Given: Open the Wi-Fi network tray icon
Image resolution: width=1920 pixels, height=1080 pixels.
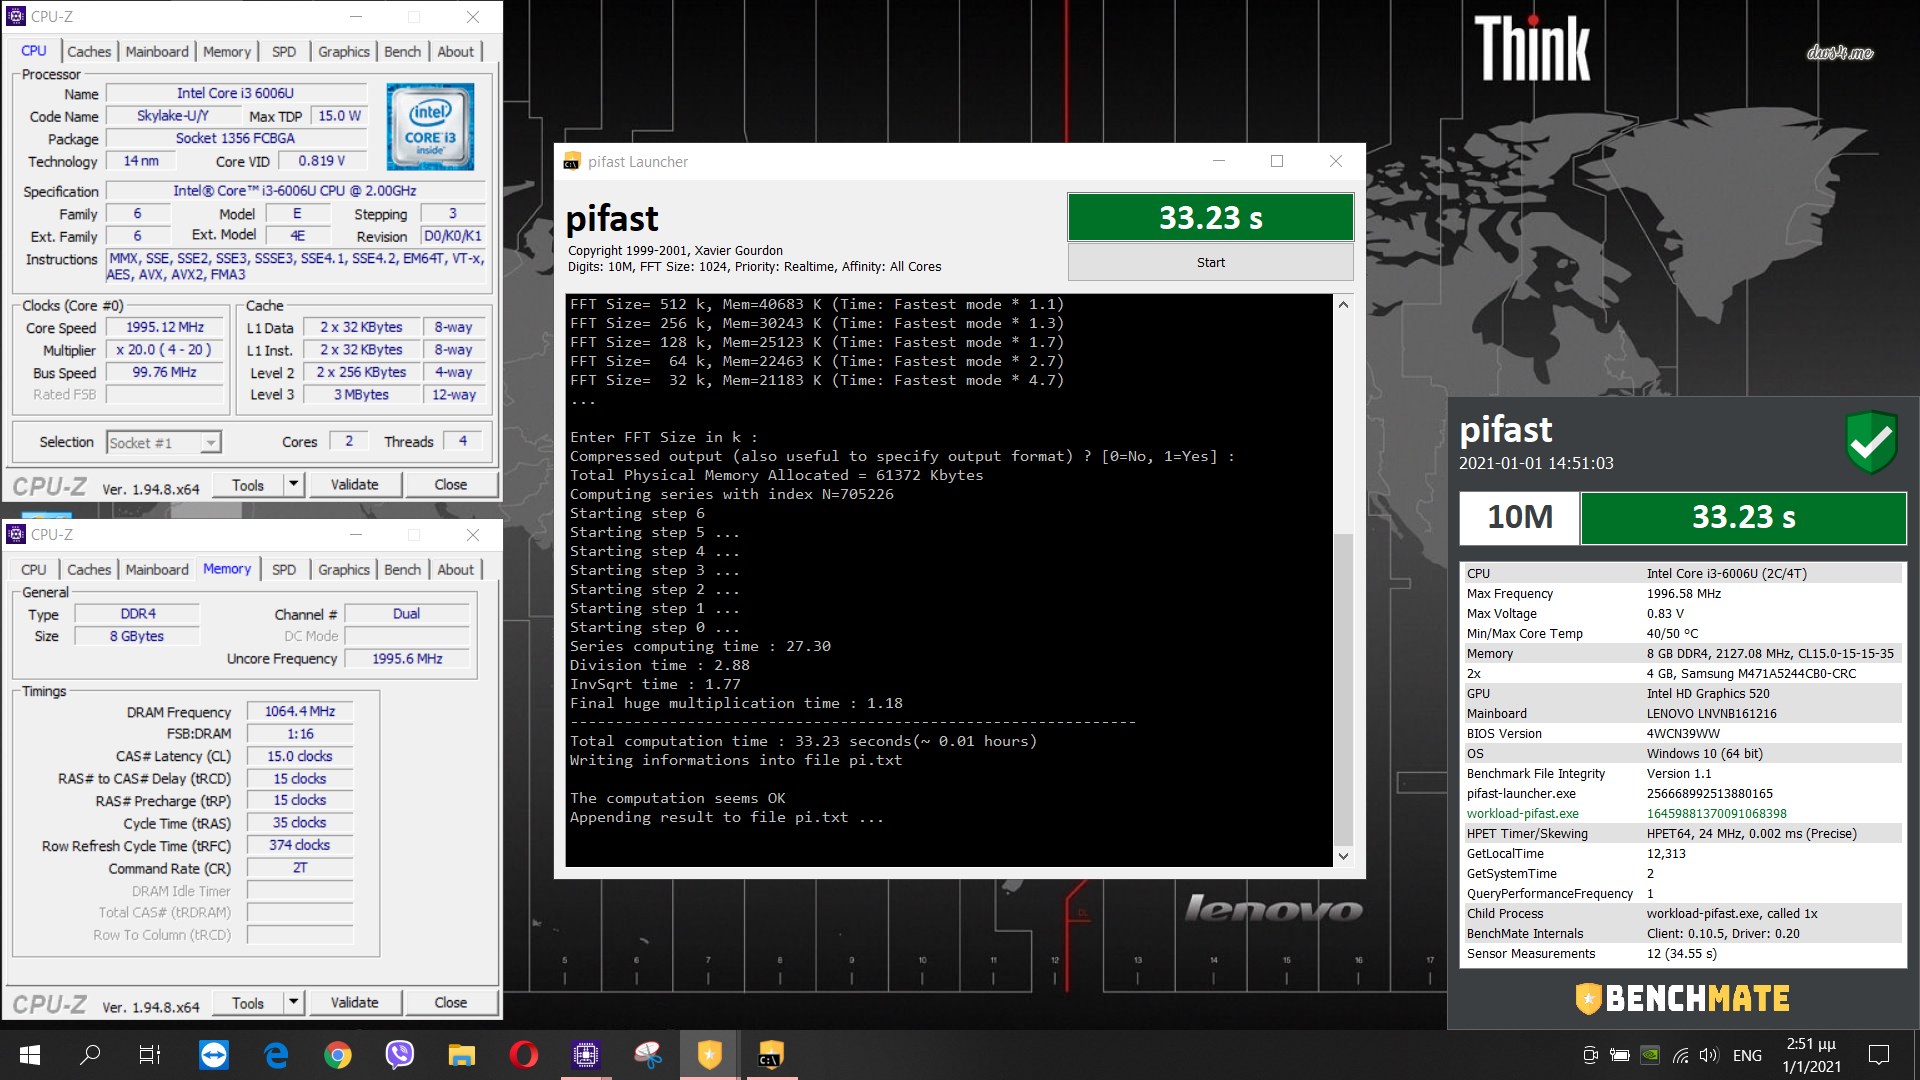Looking at the screenshot, I should coord(1681,1055).
